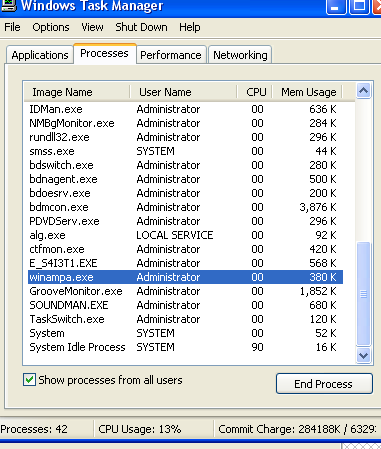Screen dimensions: 381x449
Task: Maximize the Task Manager window
Action: coord(359,7)
